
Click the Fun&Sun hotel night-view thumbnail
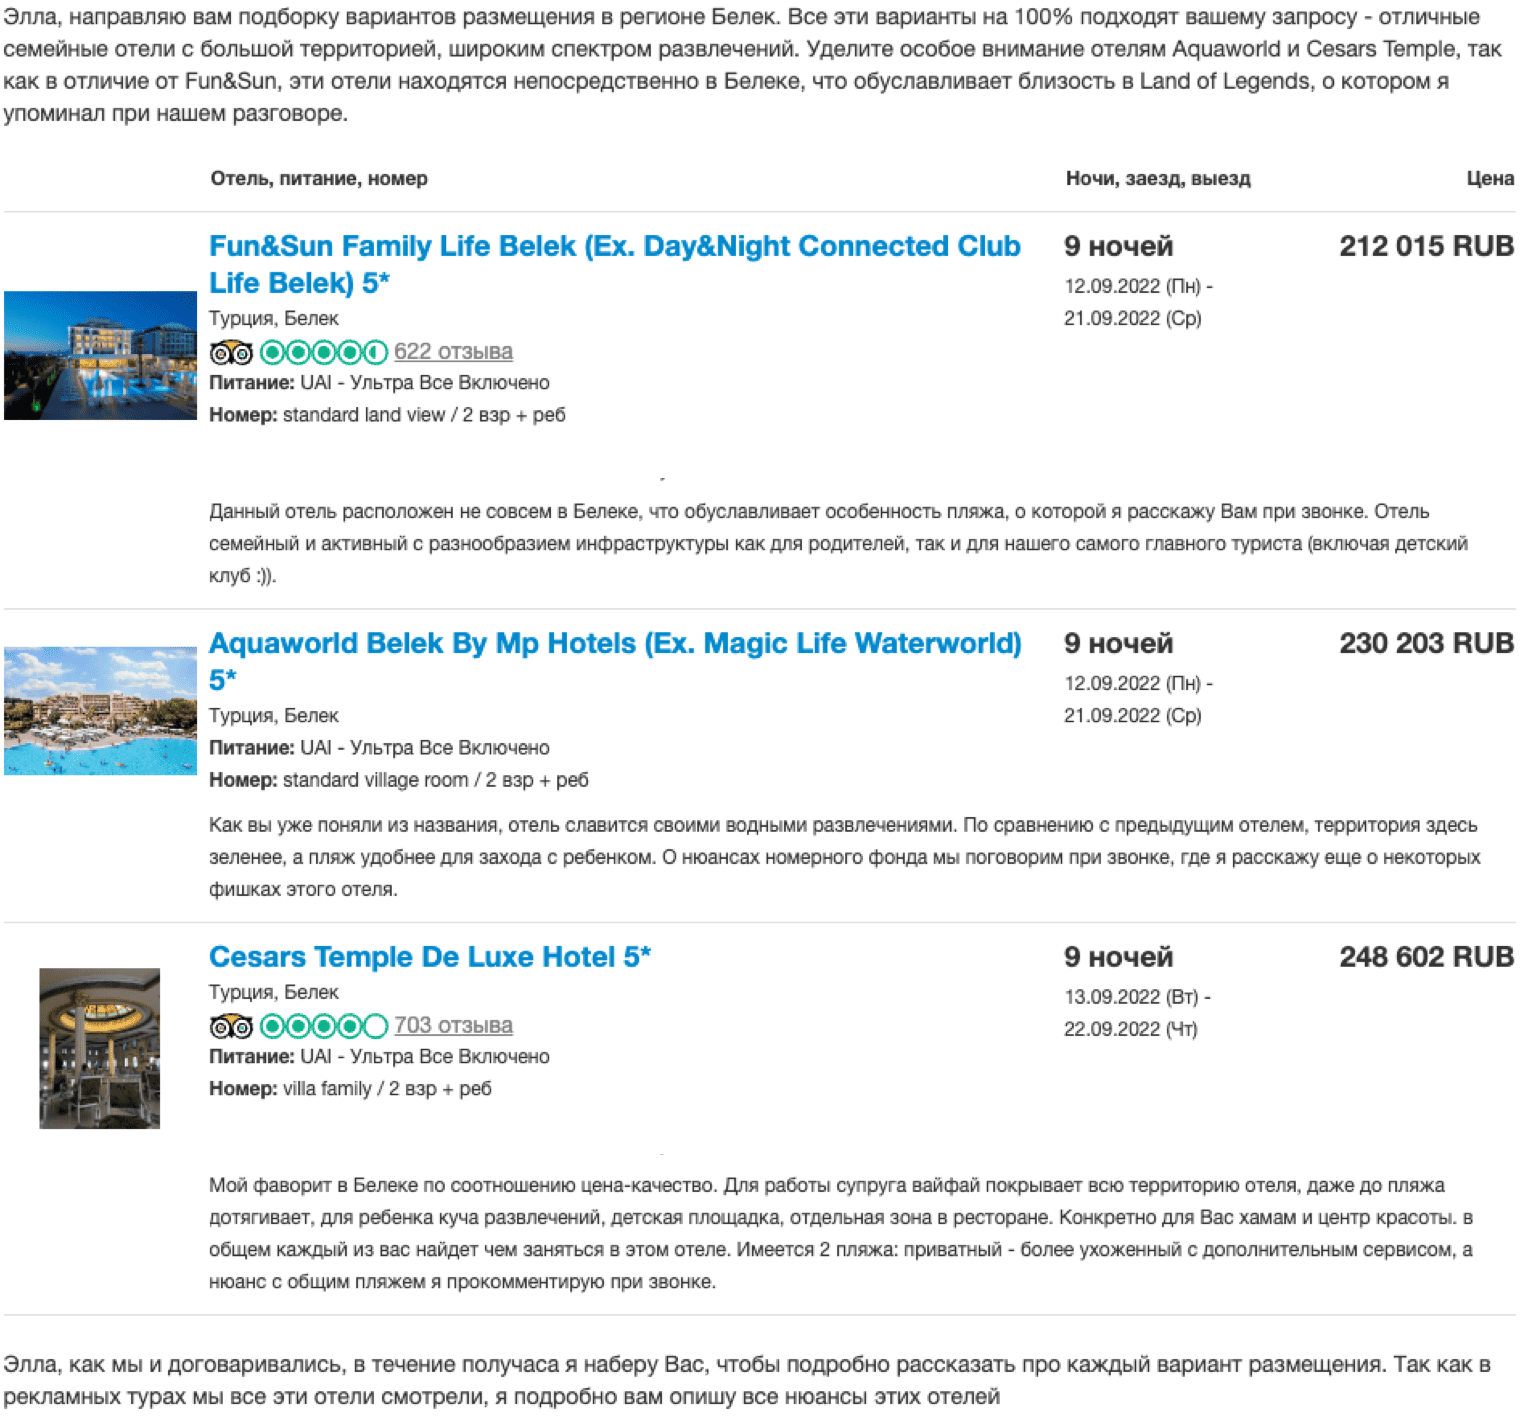click(100, 355)
